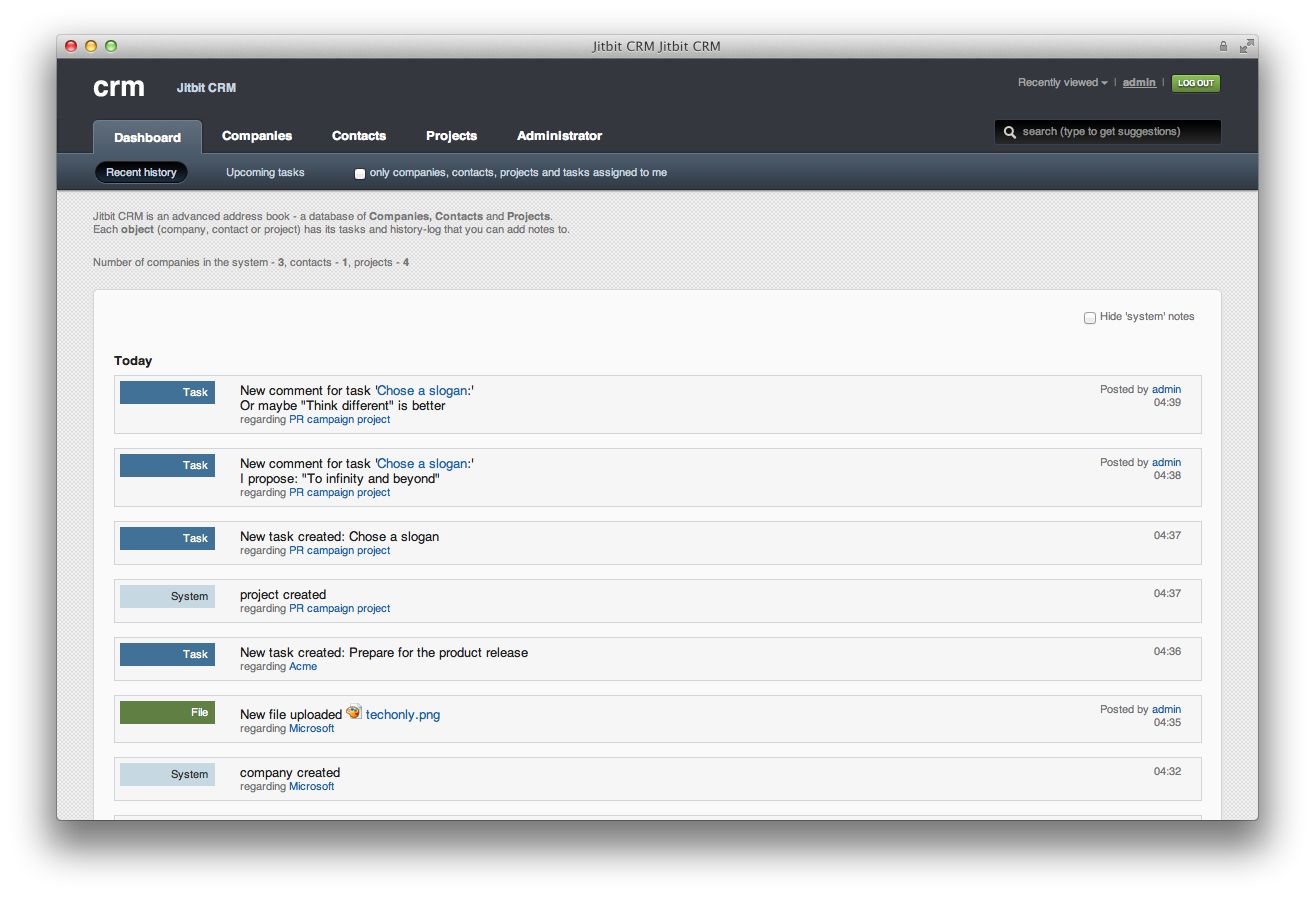Open the Administrator tab
1315x899 pixels.
point(559,136)
